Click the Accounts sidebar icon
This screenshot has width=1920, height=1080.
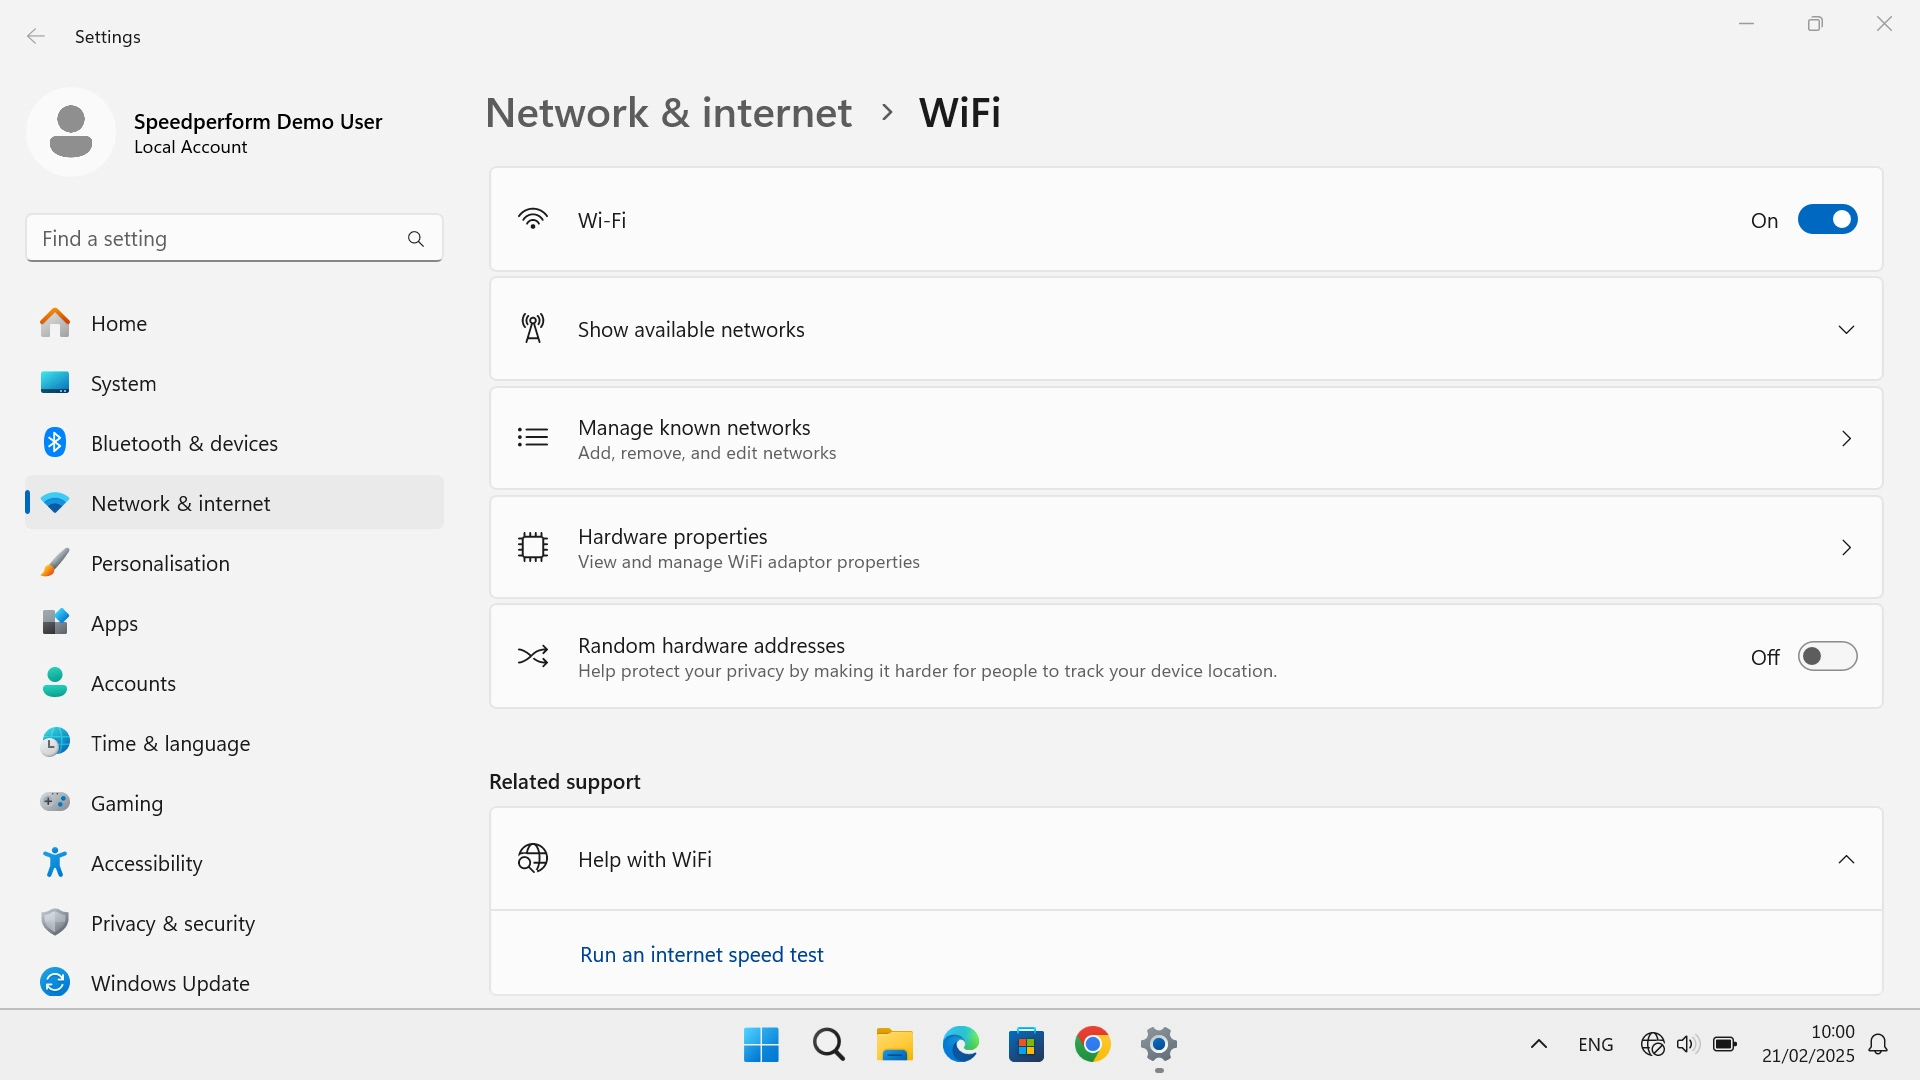(x=55, y=683)
